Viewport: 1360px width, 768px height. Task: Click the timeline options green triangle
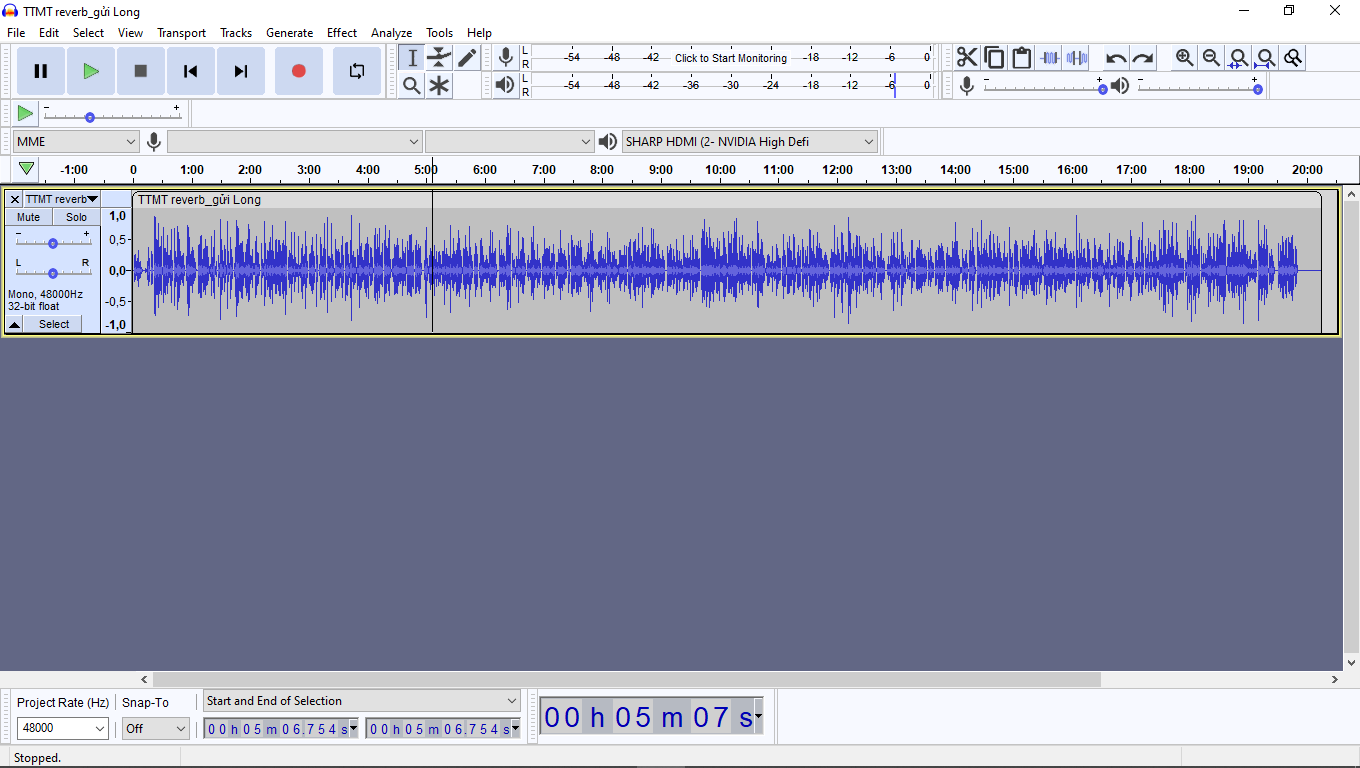point(27,169)
